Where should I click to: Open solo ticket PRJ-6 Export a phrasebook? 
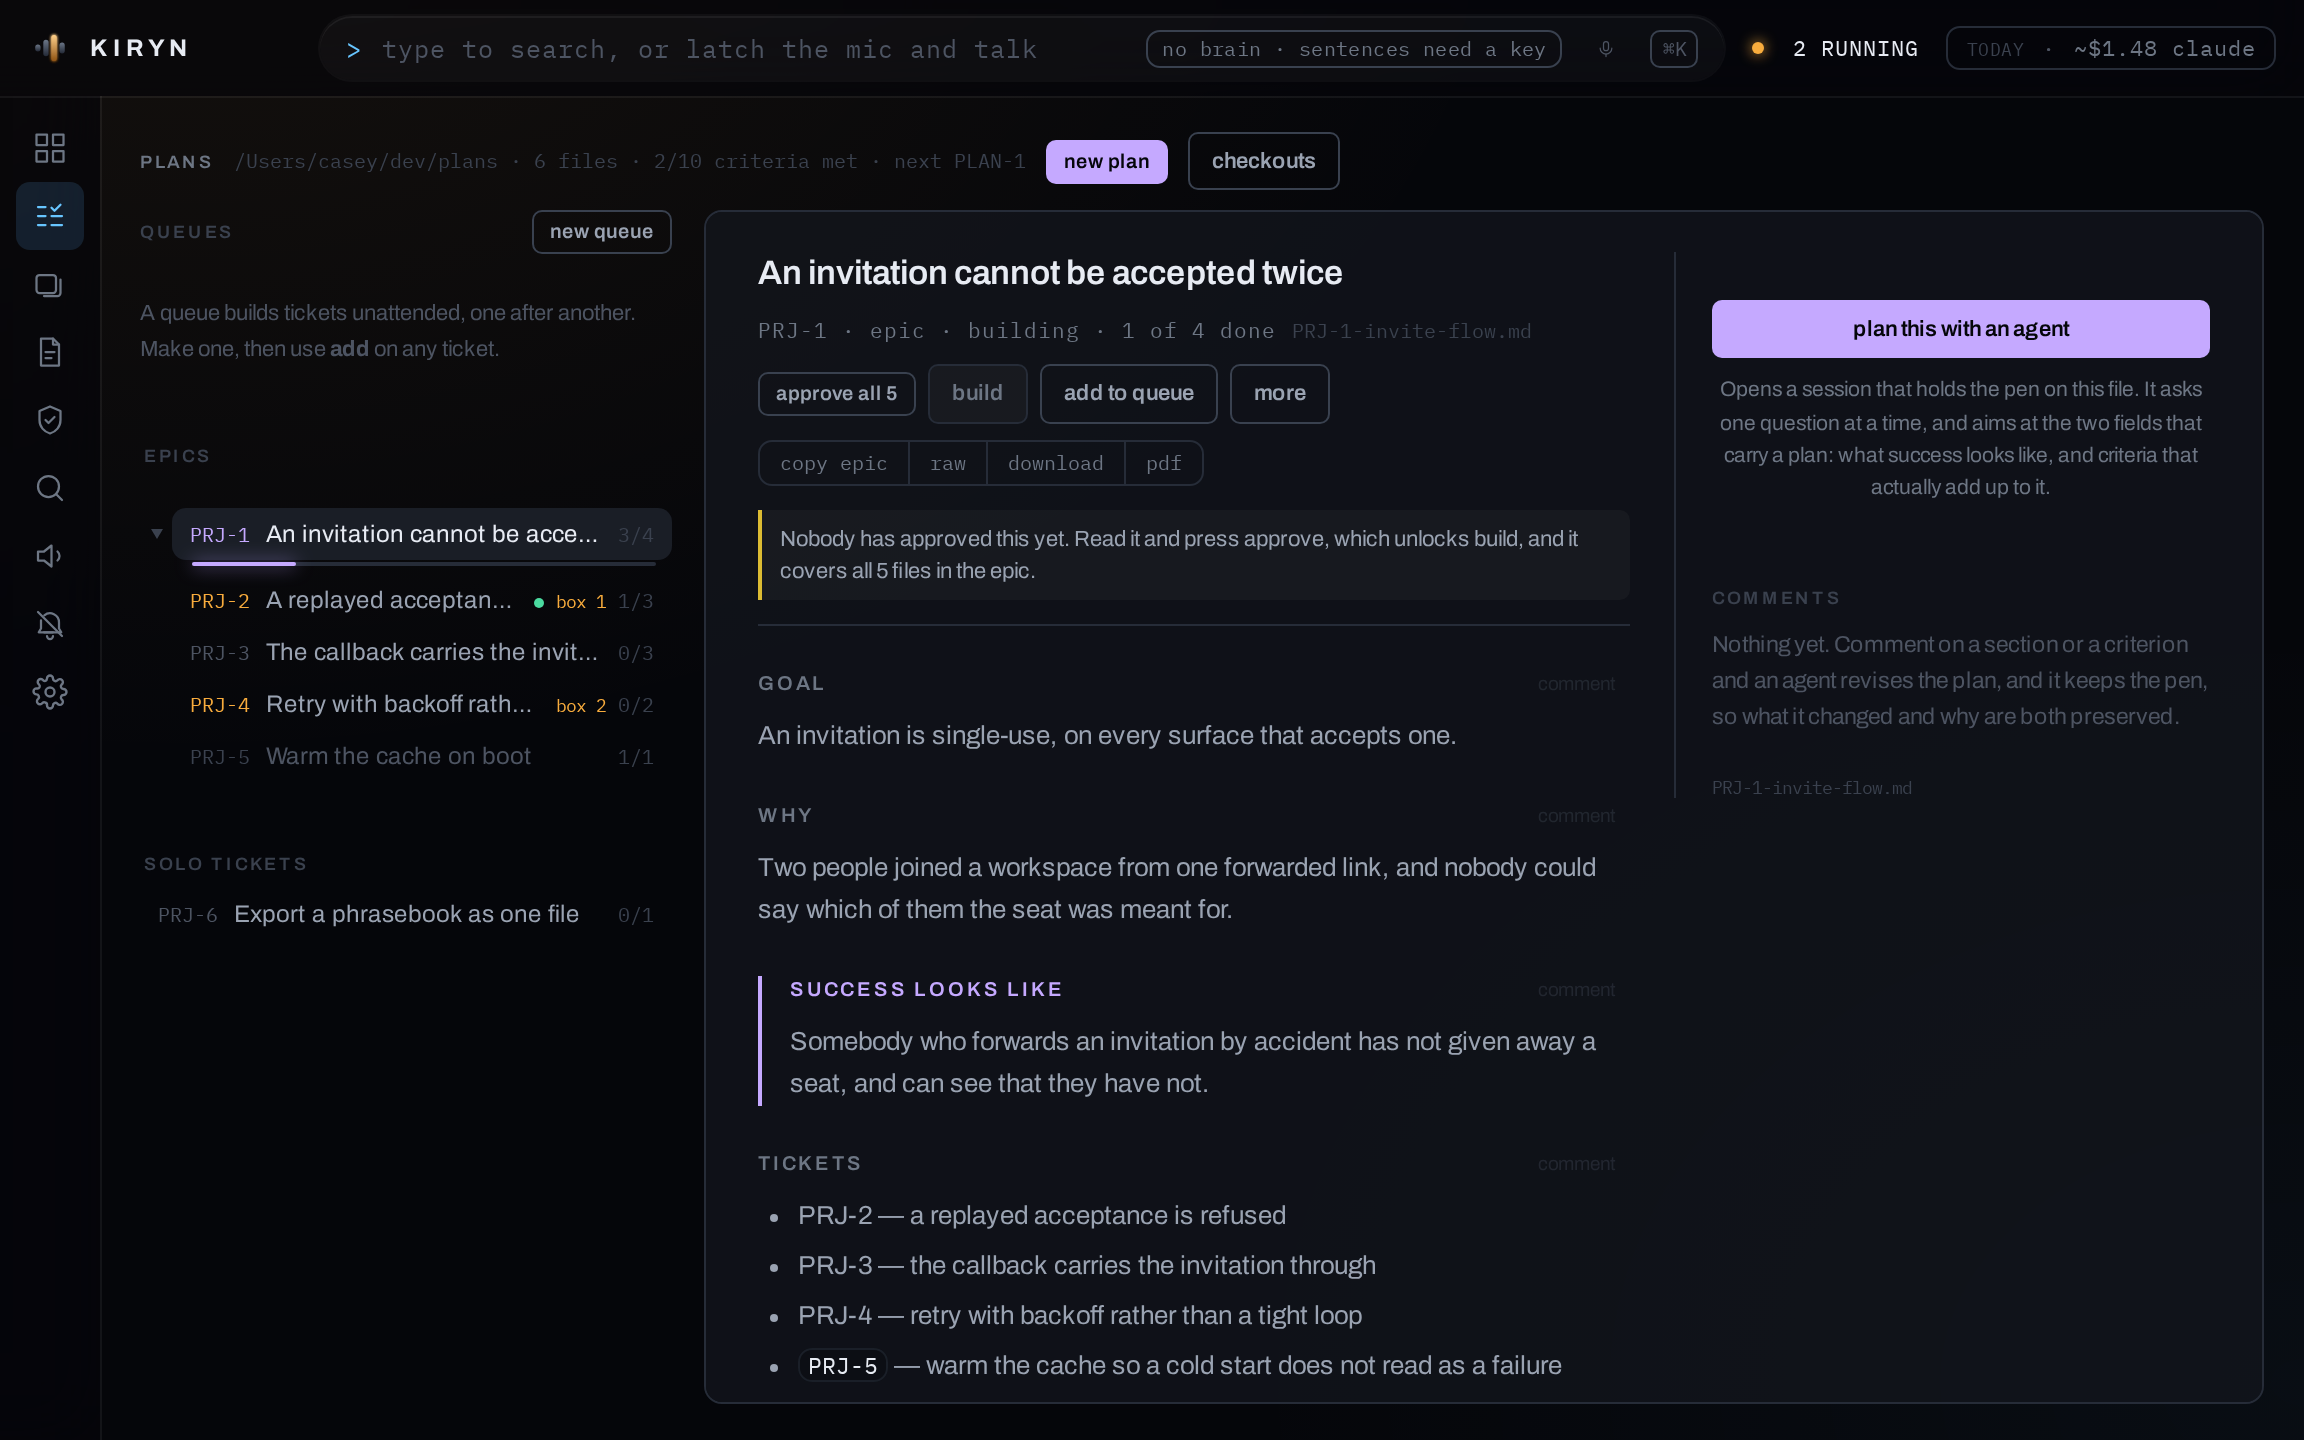(406, 915)
